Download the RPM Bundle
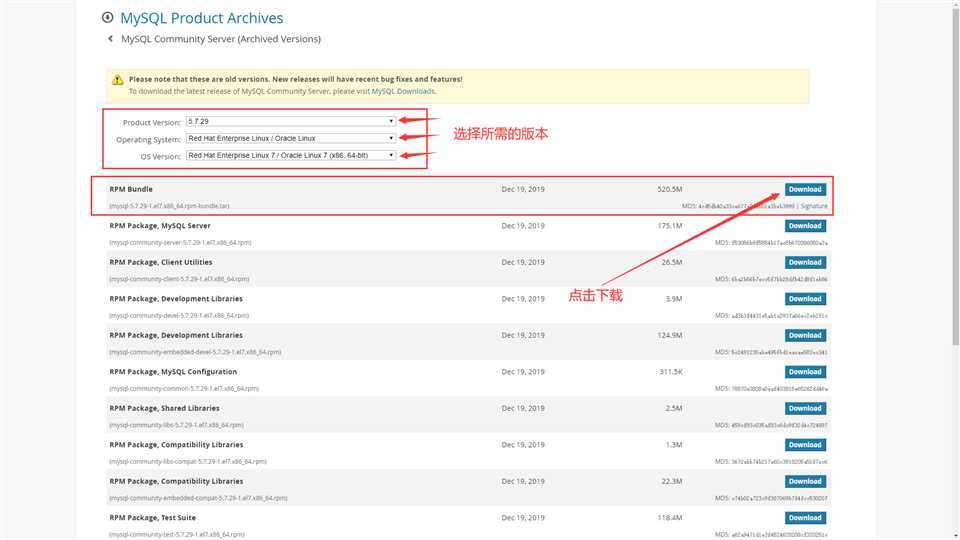 (805, 189)
